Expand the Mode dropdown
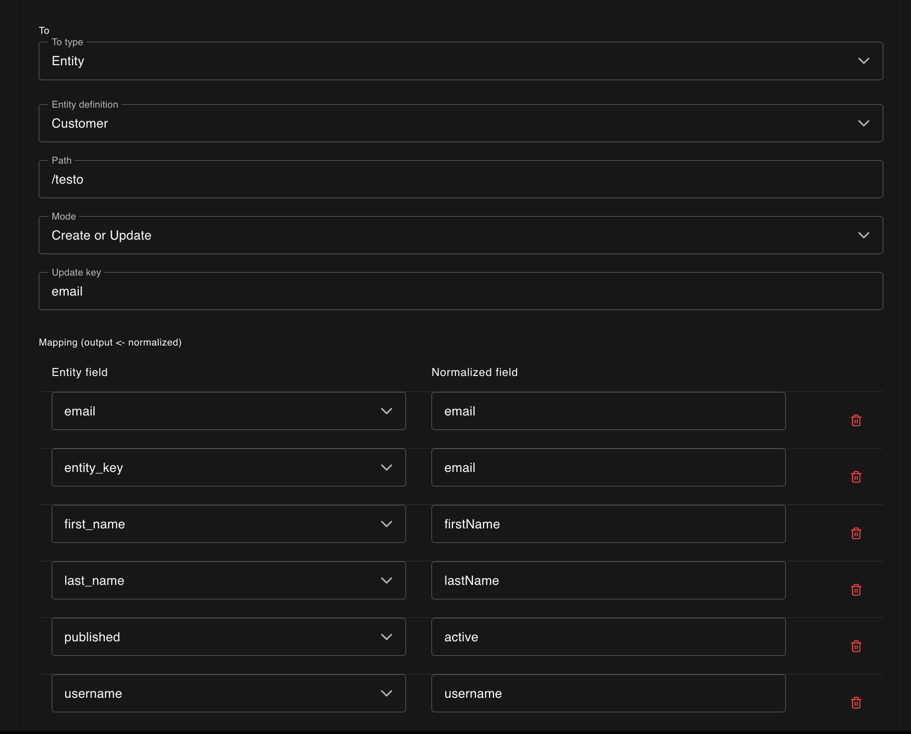 click(862, 235)
